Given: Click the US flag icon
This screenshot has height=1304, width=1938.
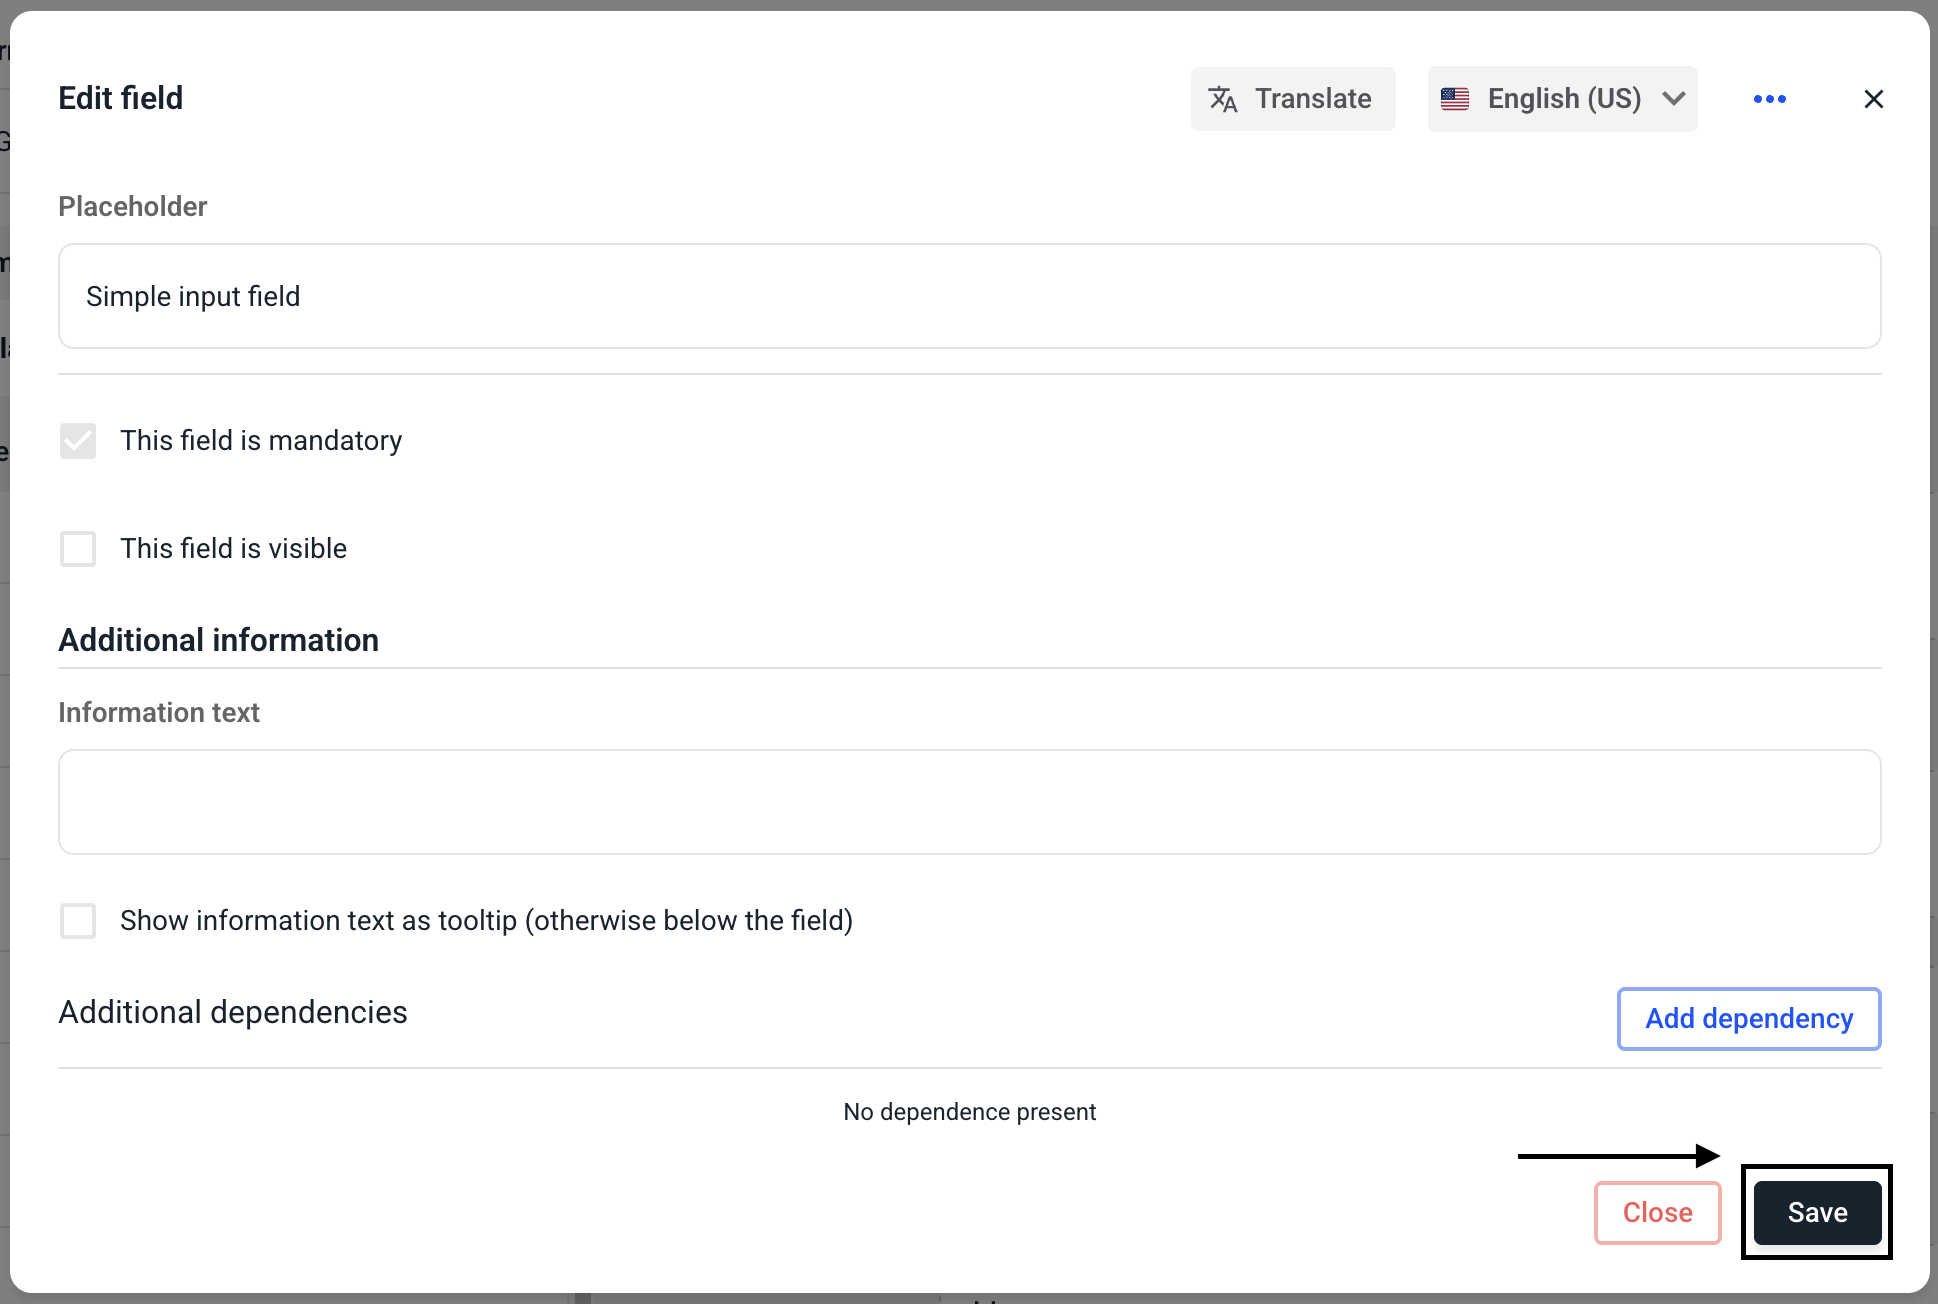Looking at the screenshot, I should click(x=1455, y=99).
